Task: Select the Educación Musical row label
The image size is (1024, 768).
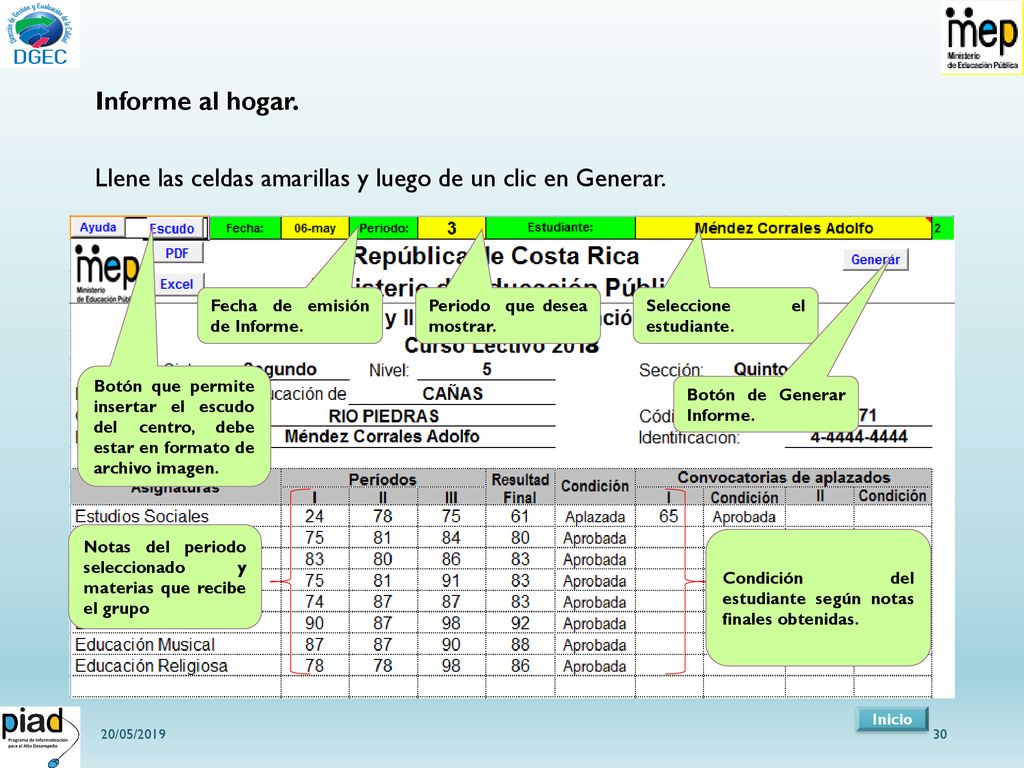Action: [144, 645]
